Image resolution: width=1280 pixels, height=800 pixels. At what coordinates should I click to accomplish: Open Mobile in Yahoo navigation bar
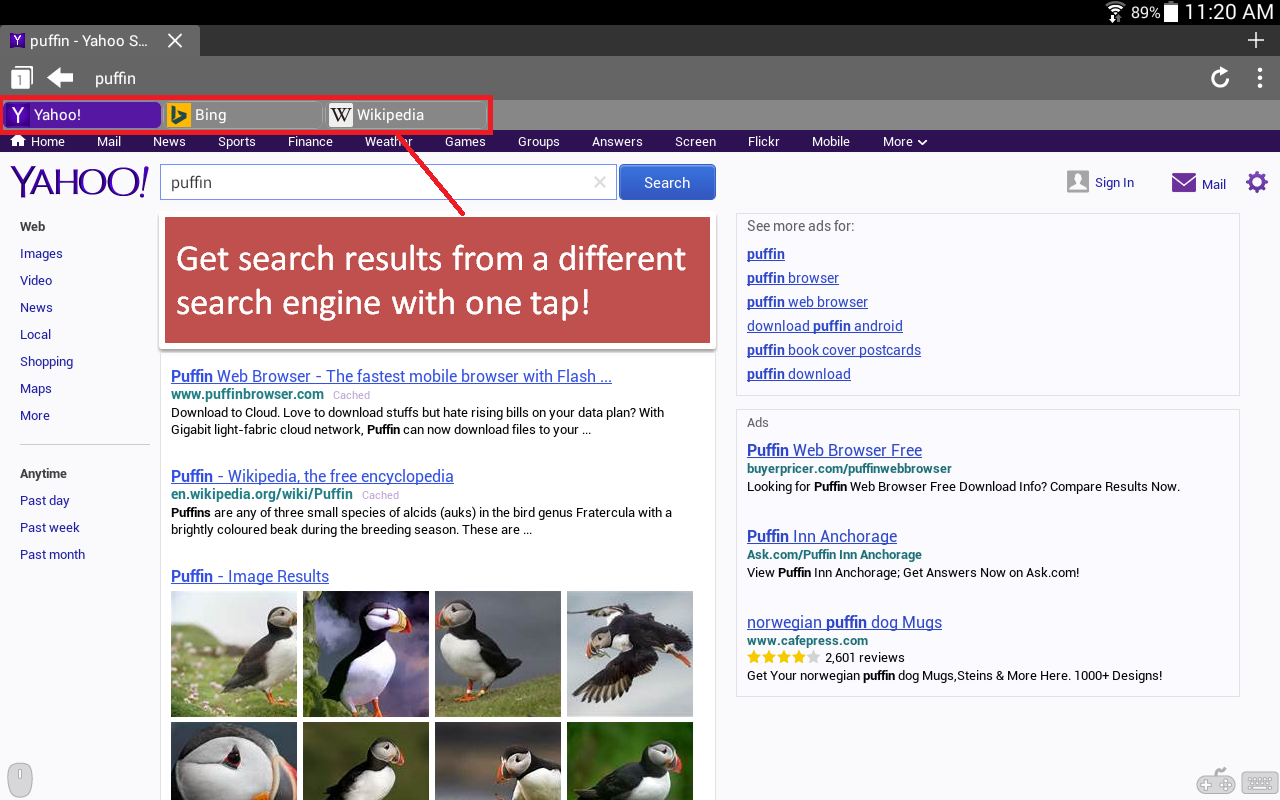[831, 142]
